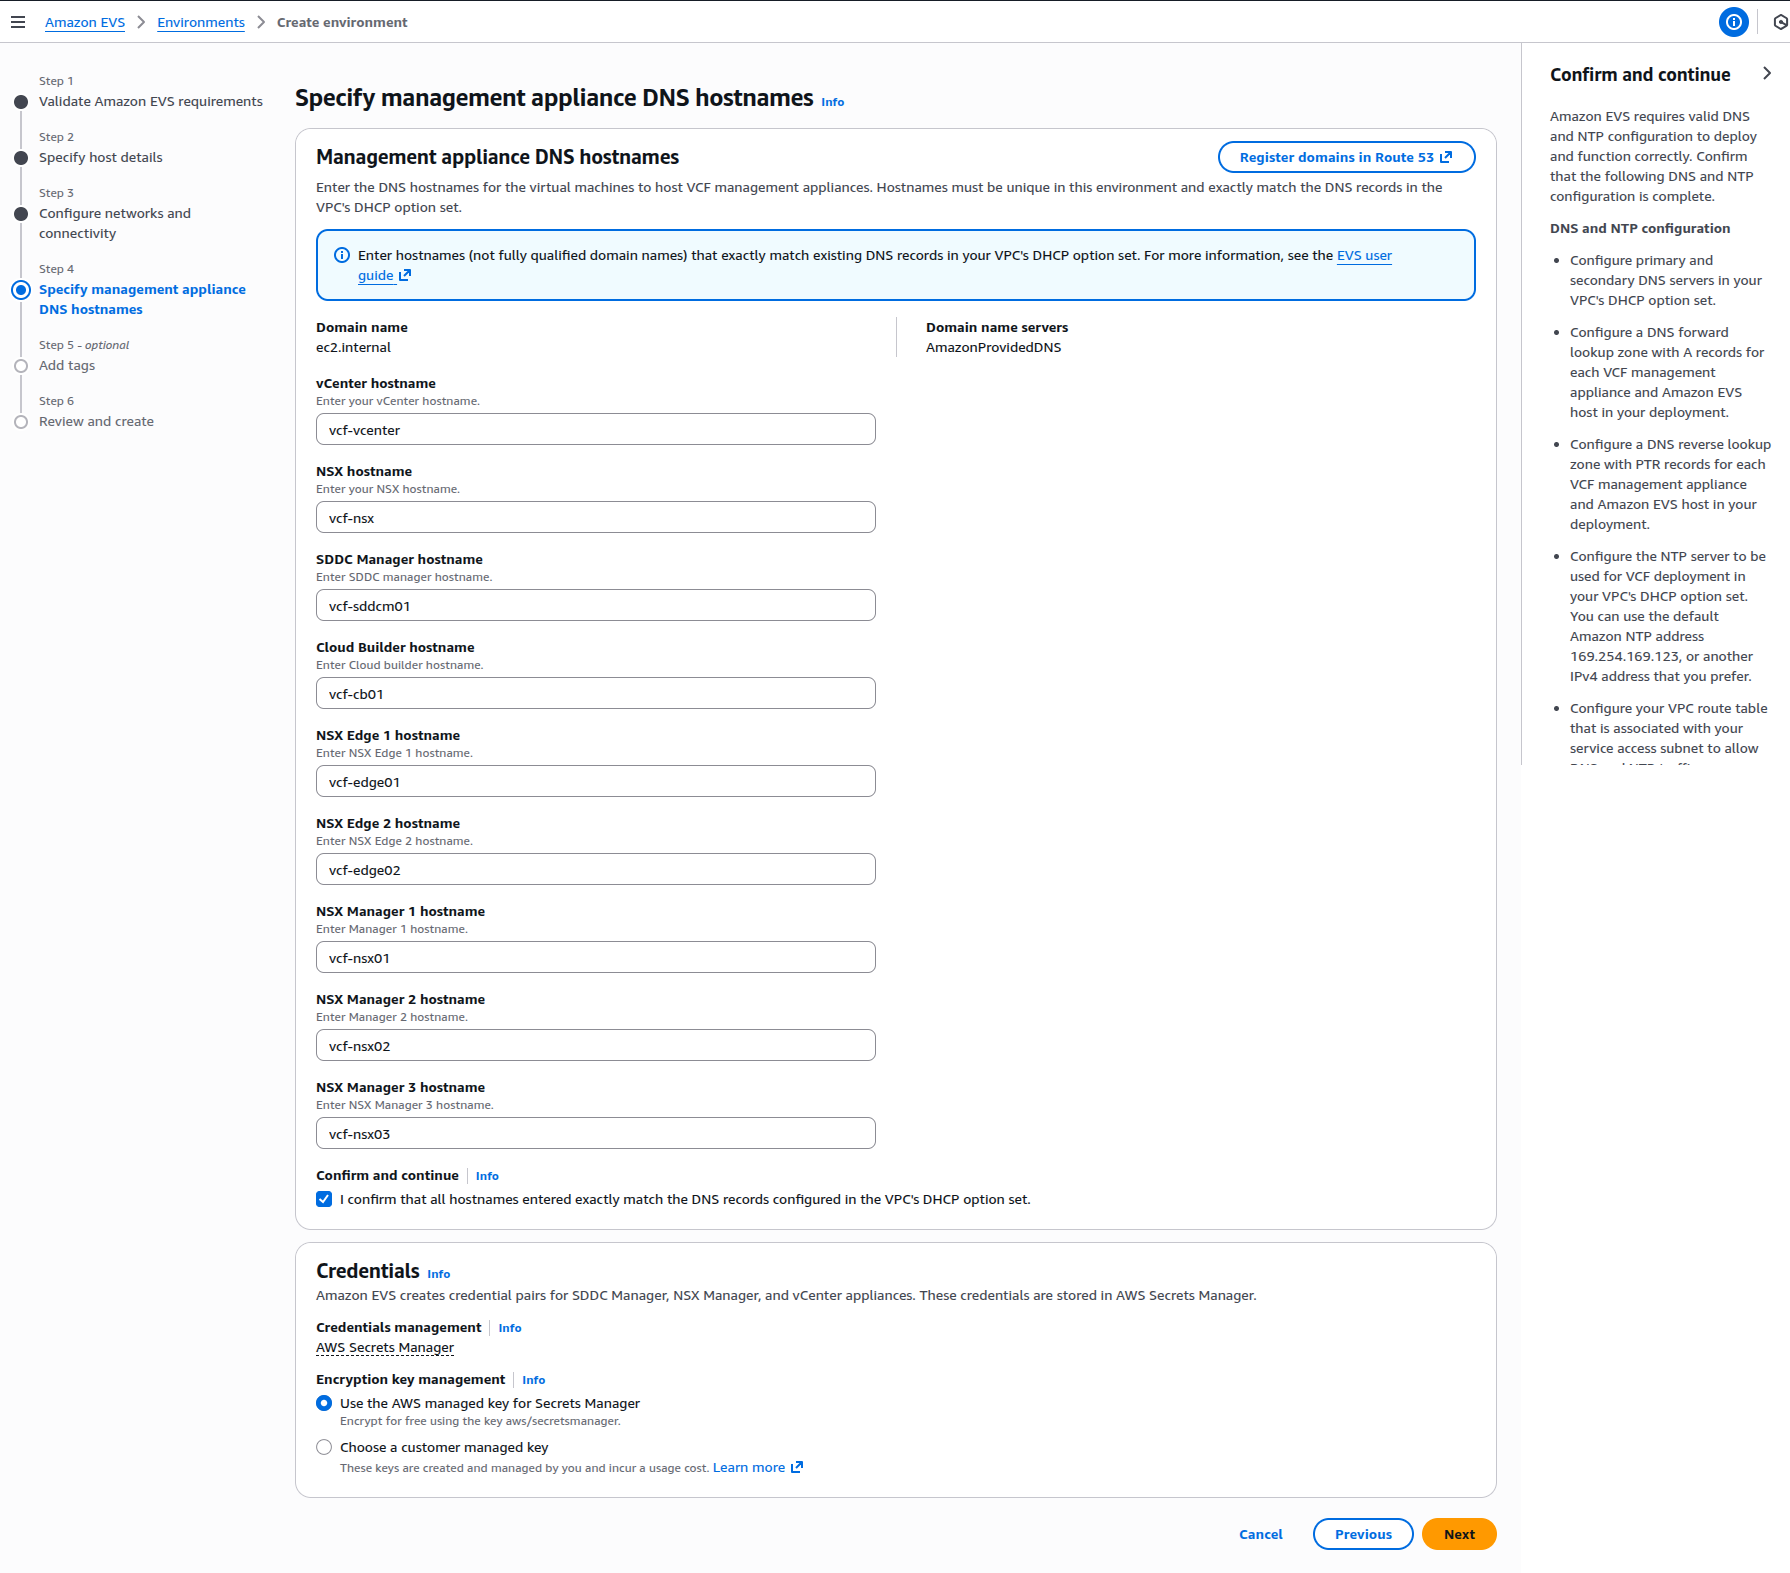Click into the NSX Edge 2 hostname field
The height and width of the screenshot is (1573, 1790).
coord(595,869)
